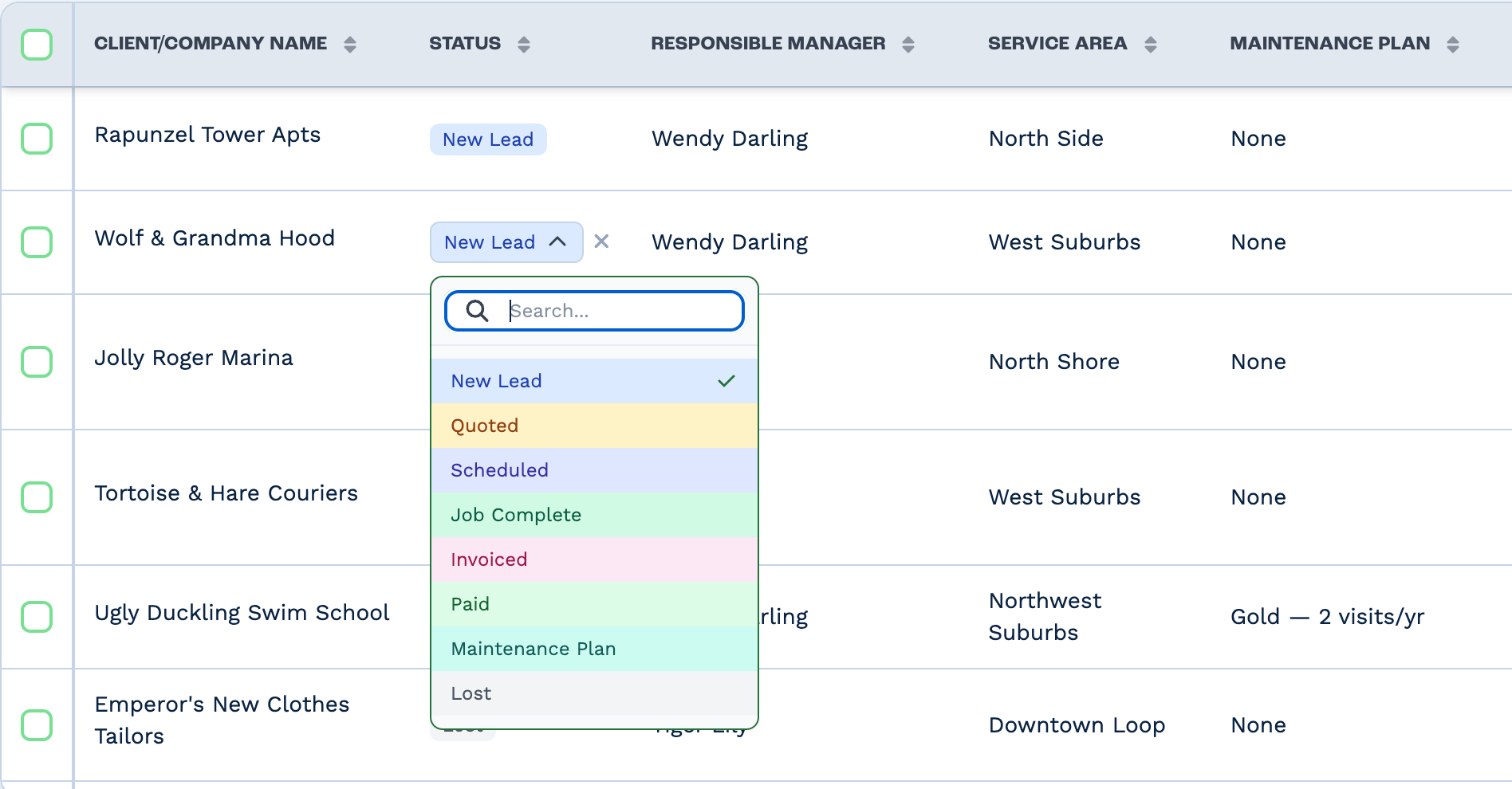Click None plan in Emperor's Tailors row
Viewport: 1512px width, 789px height.
click(x=1258, y=725)
